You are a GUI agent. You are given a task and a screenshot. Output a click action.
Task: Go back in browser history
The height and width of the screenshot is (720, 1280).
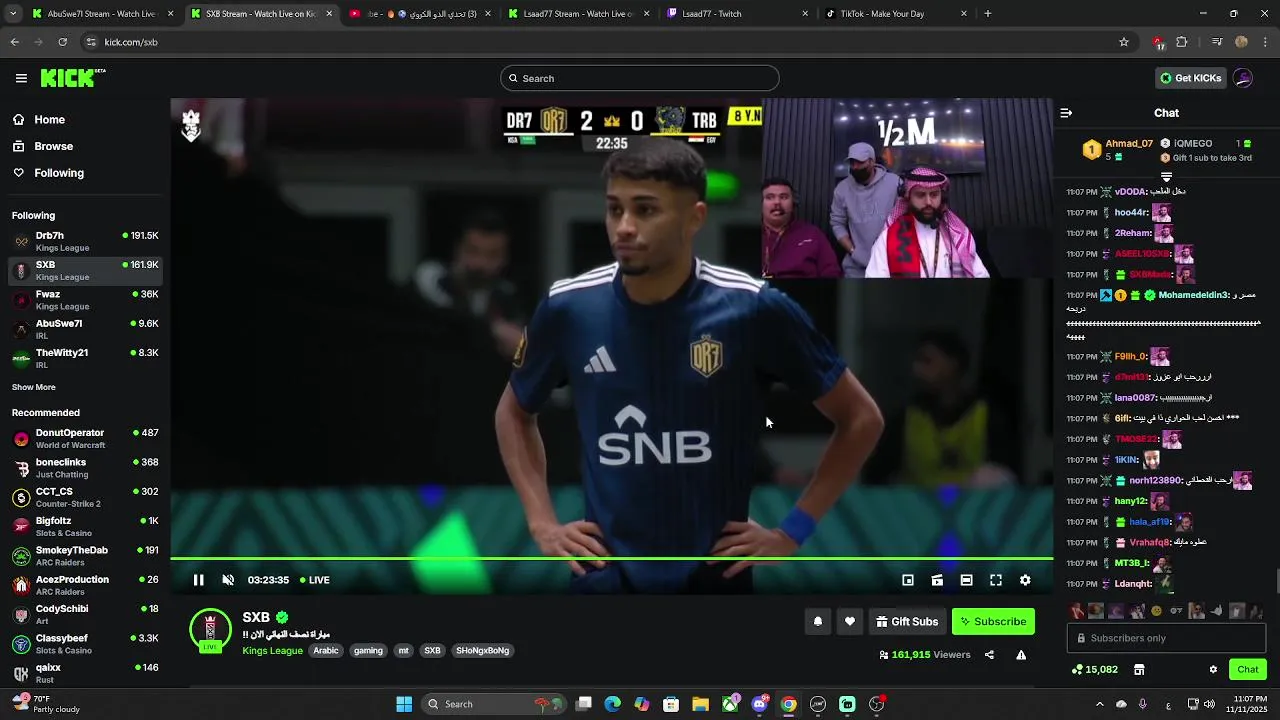click(x=14, y=42)
